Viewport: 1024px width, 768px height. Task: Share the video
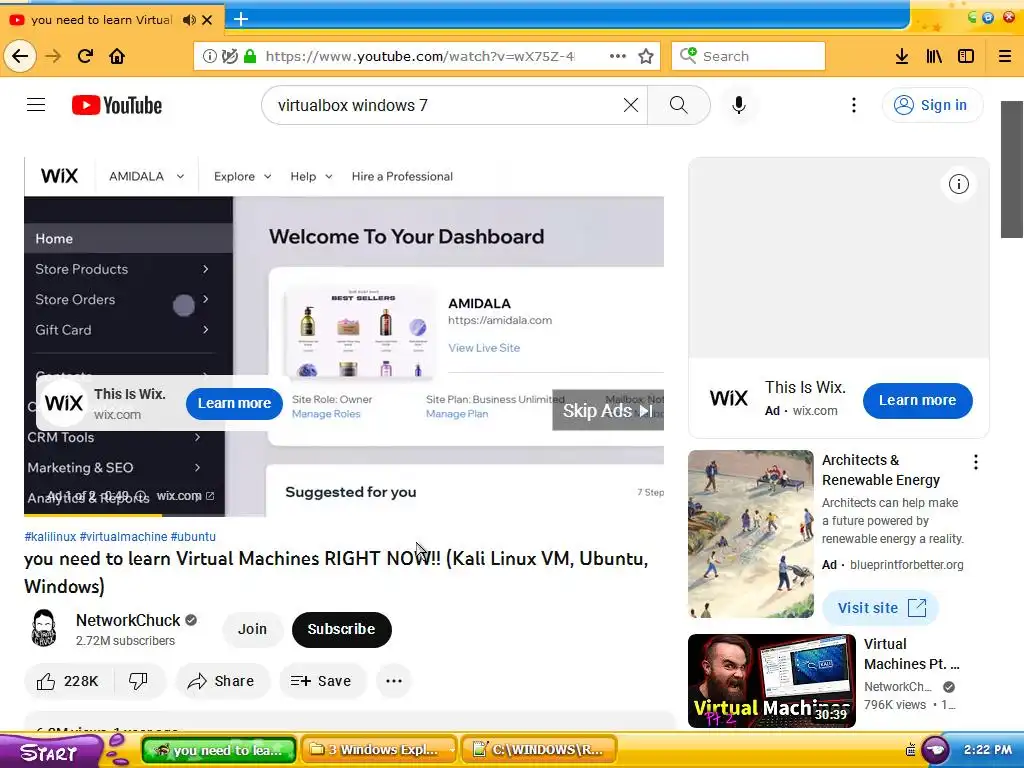click(221, 681)
